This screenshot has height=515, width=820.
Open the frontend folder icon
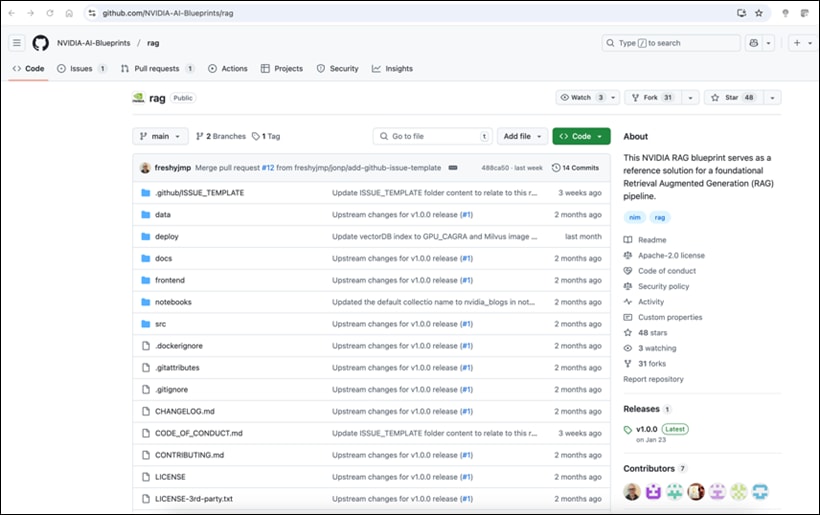coord(146,280)
